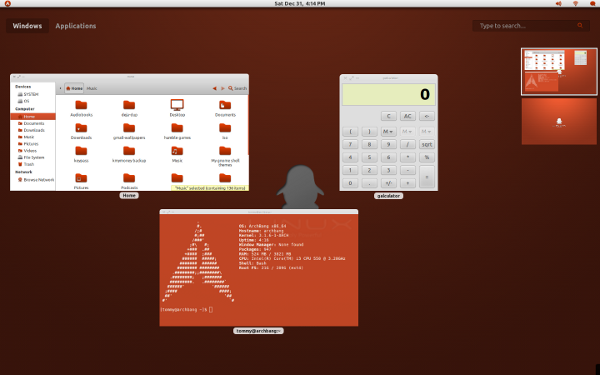Open the keypass folder icon
Viewport: 600px width, 375px height.
[x=81, y=151]
